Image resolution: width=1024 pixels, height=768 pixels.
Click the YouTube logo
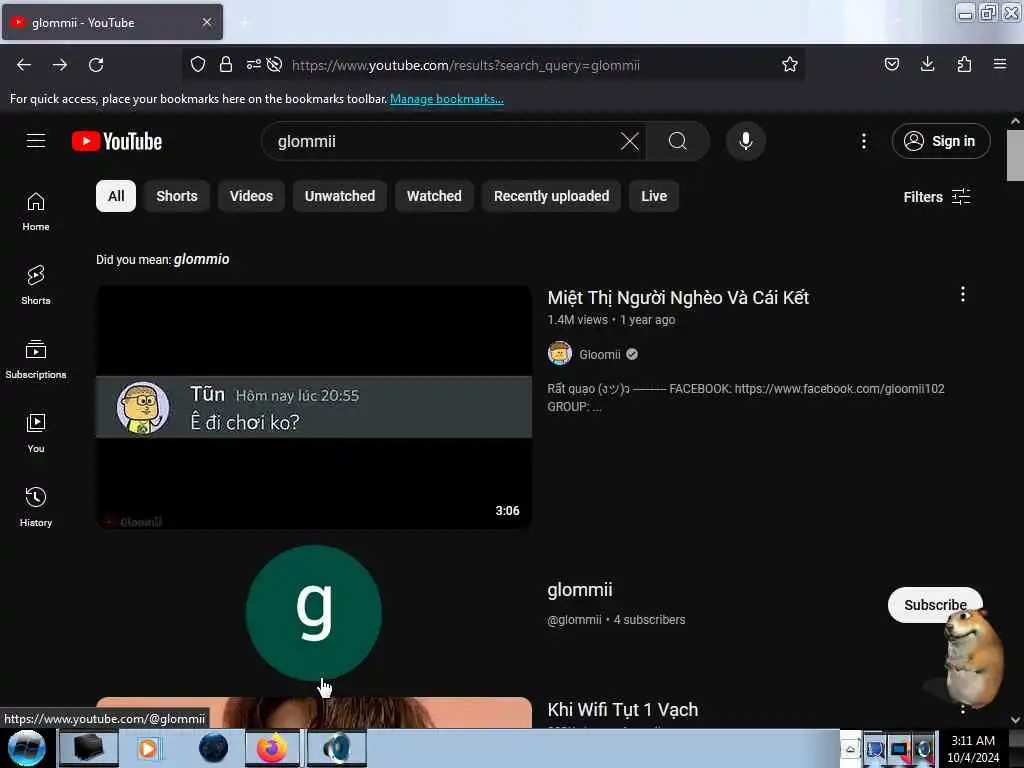point(117,141)
